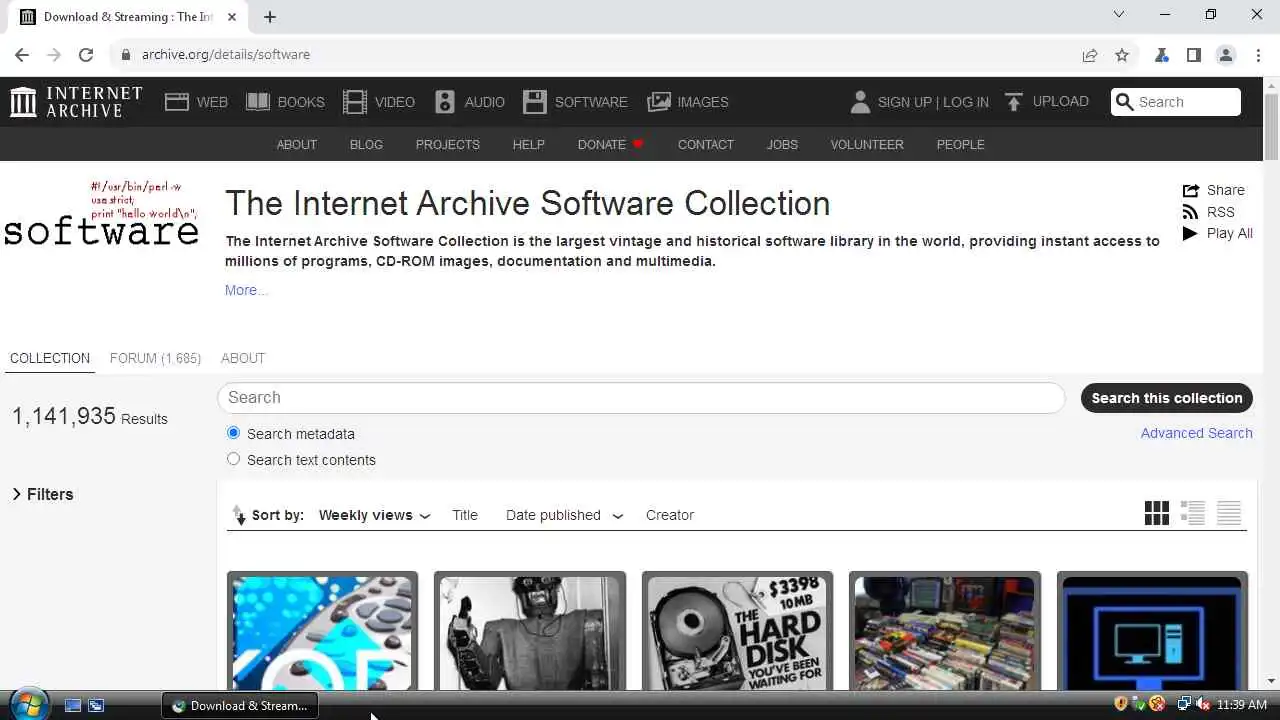Image resolution: width=1280 pixels, height=720 pixels.
Task: Open Volunteer in the site menu
Action: tap(867, 144)
